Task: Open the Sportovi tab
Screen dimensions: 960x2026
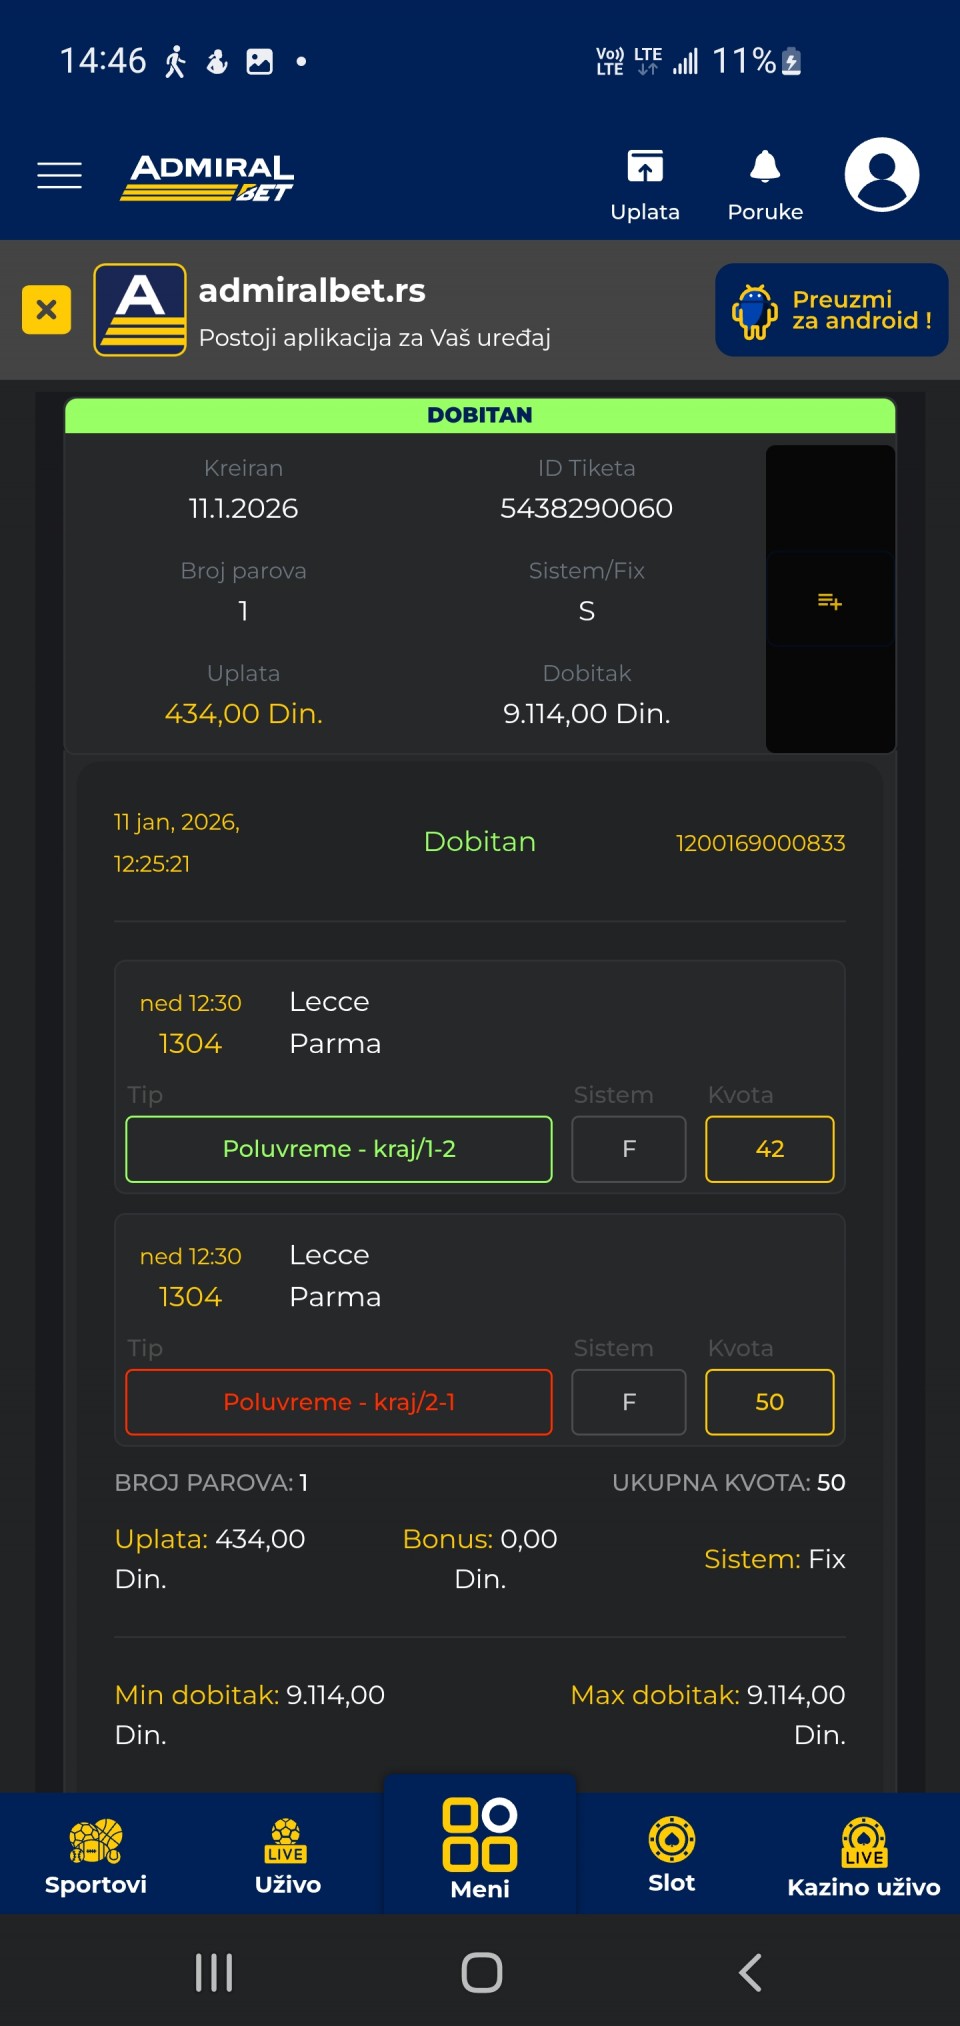Action: pyautogui.click(x=96, y=1856)
